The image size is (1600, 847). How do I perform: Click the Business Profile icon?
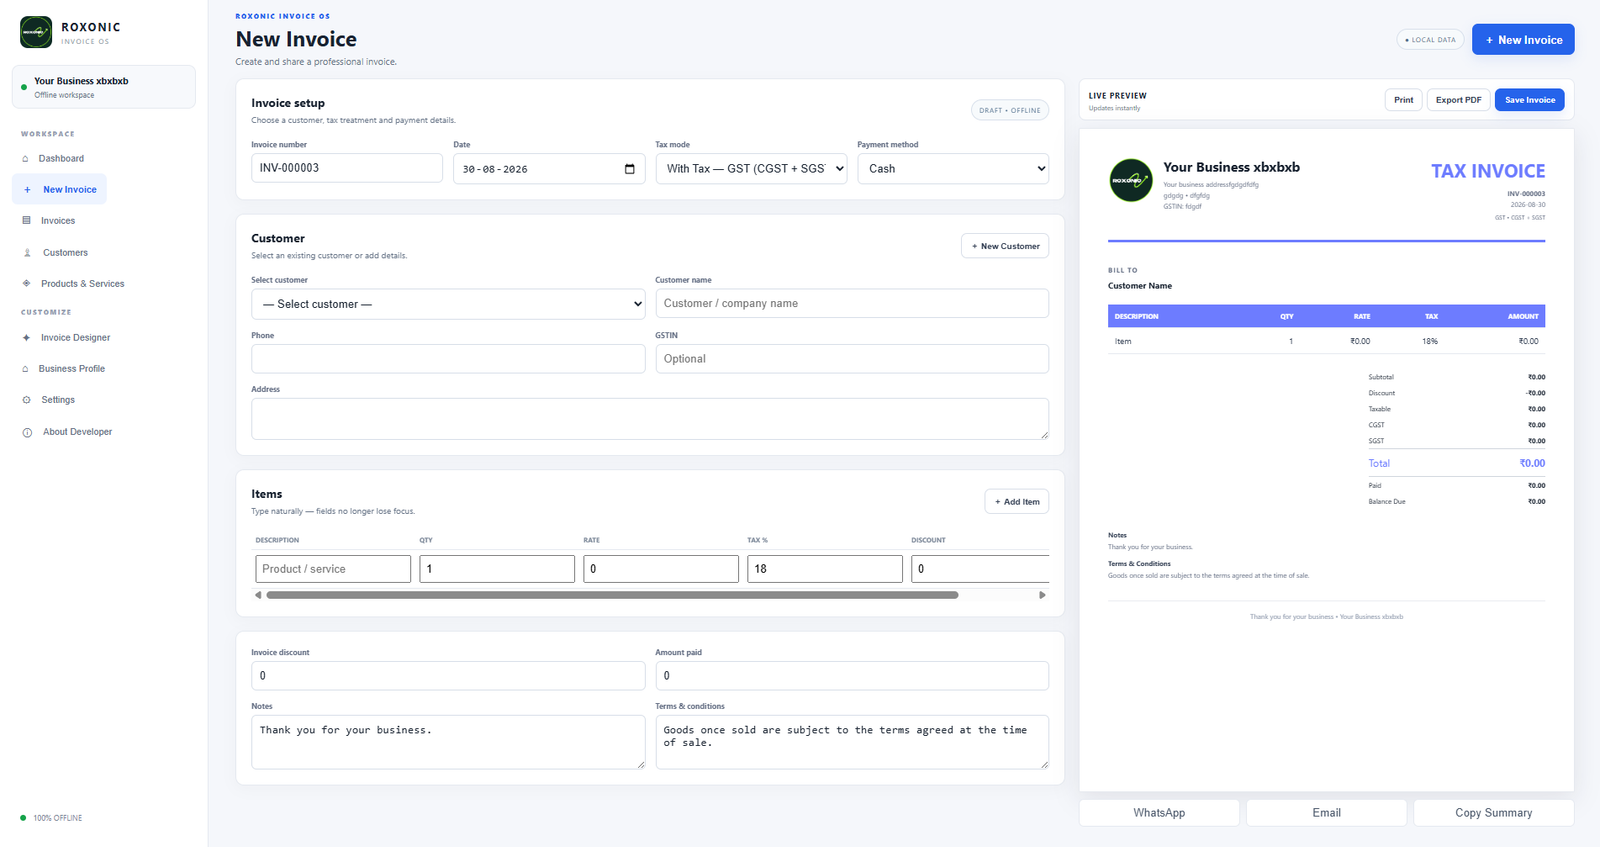pos(25,369)
